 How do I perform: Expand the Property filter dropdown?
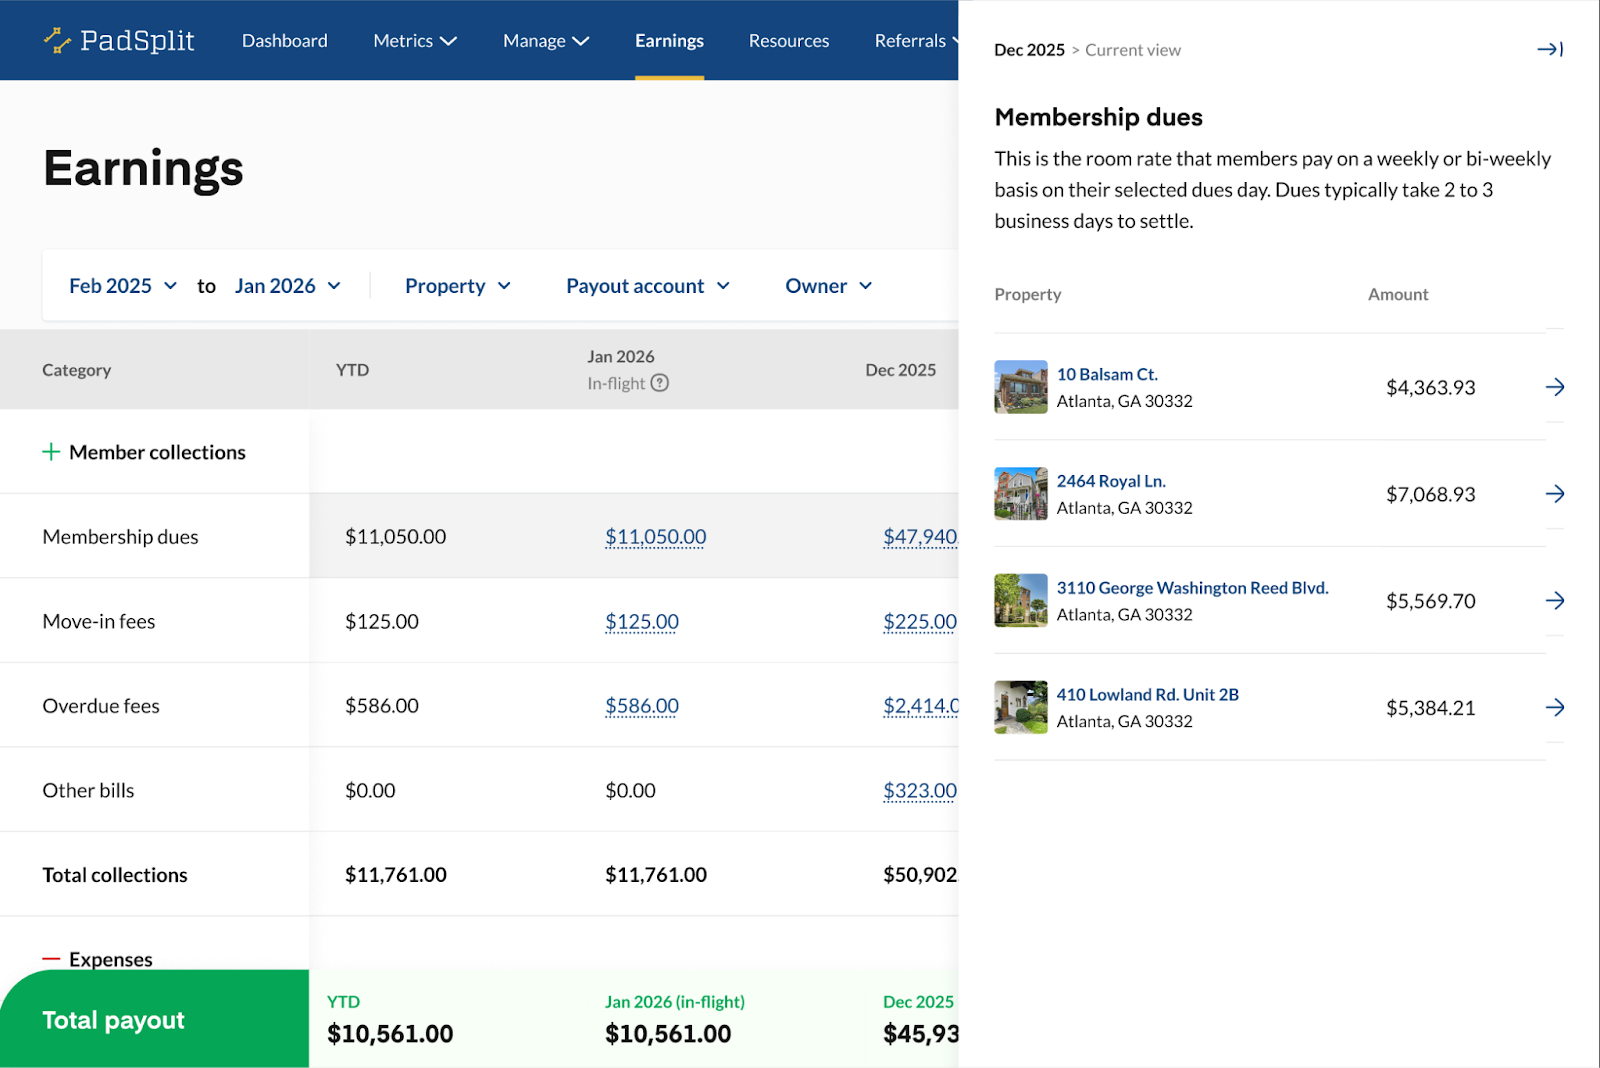458,286
